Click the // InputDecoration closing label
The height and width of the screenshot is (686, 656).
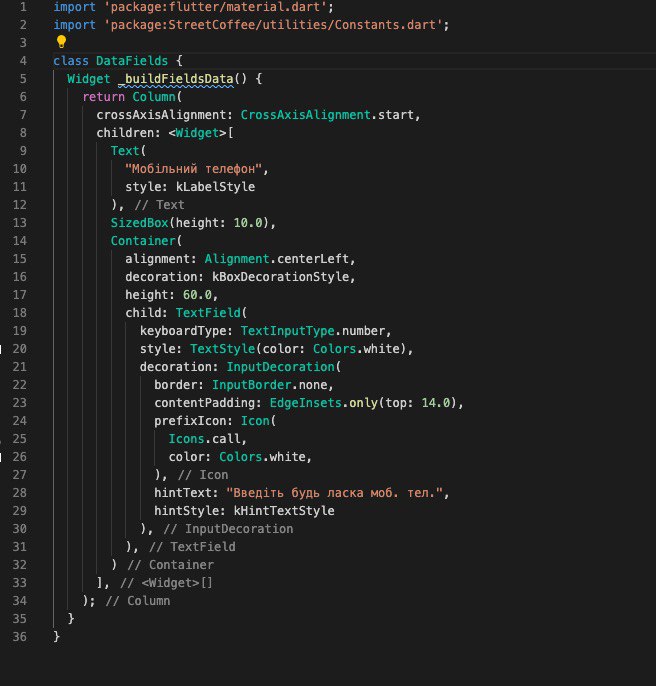pyautogui.click(x=228, y=528)
